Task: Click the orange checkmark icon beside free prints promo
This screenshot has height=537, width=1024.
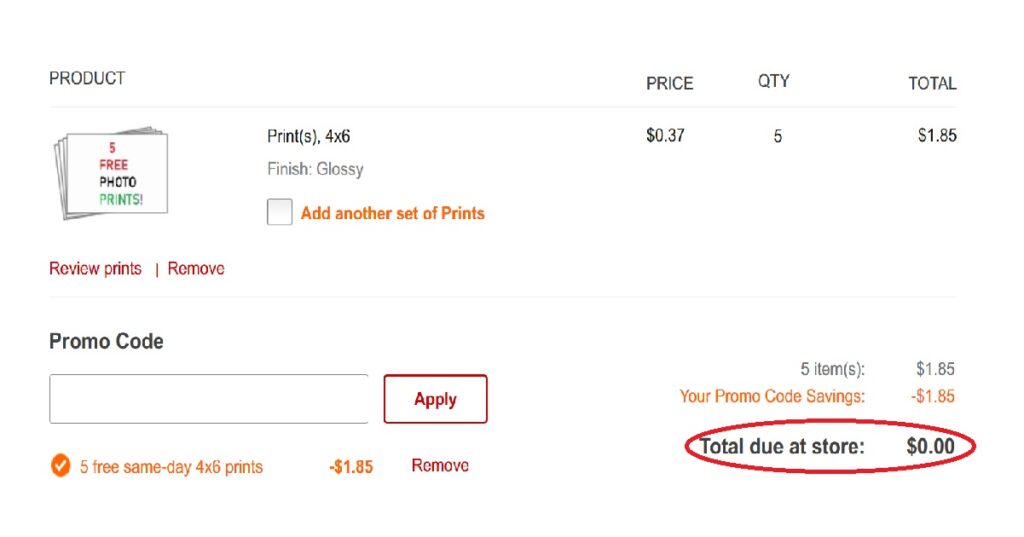Action: (60, 466)
